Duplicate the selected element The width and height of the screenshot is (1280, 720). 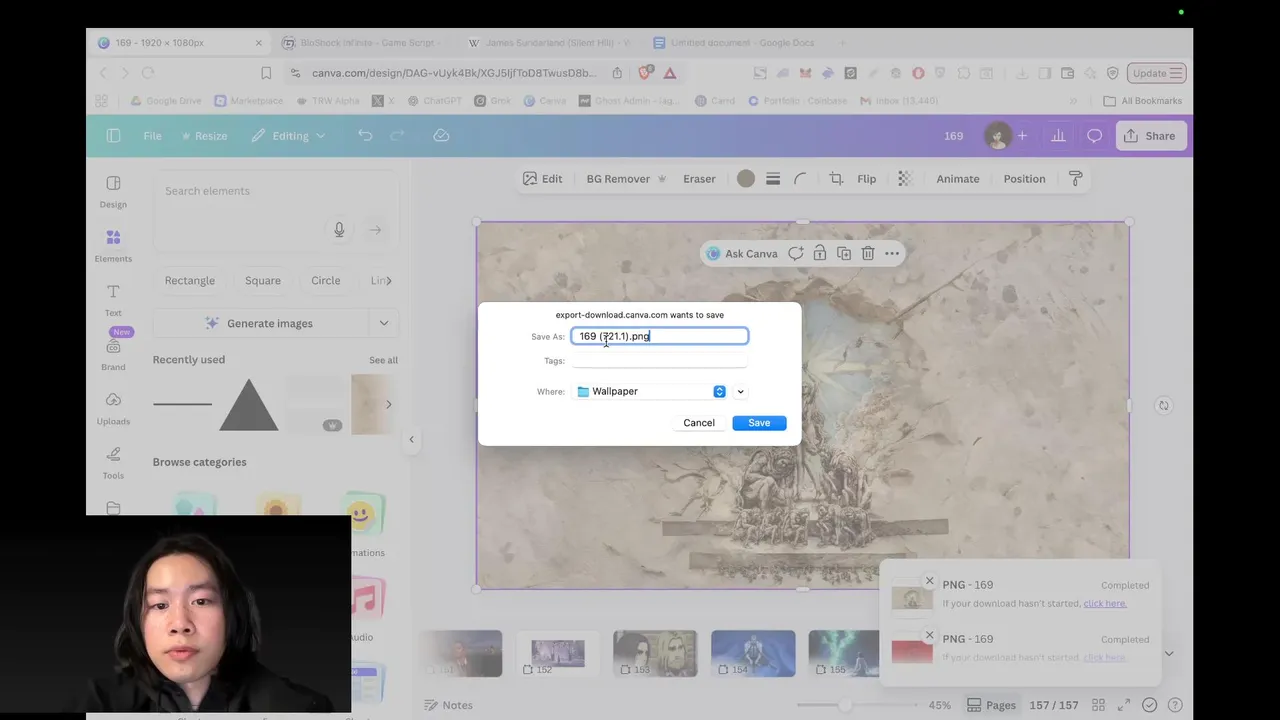point(844,254)
